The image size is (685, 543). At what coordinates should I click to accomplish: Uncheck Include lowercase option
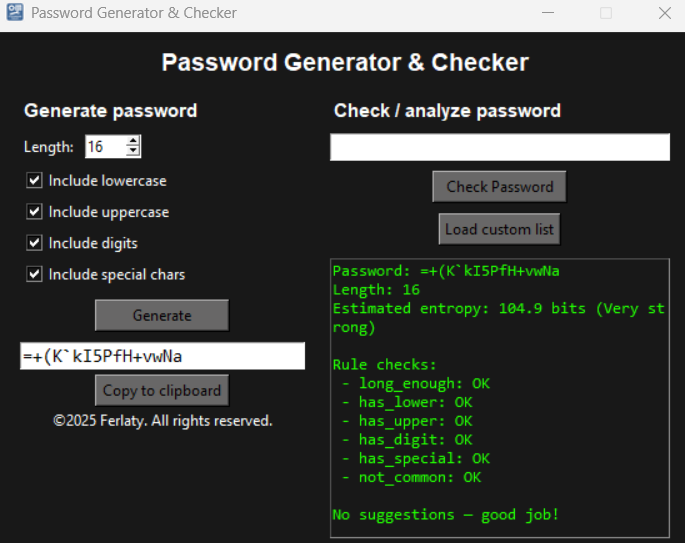click(x=35, y=181)
